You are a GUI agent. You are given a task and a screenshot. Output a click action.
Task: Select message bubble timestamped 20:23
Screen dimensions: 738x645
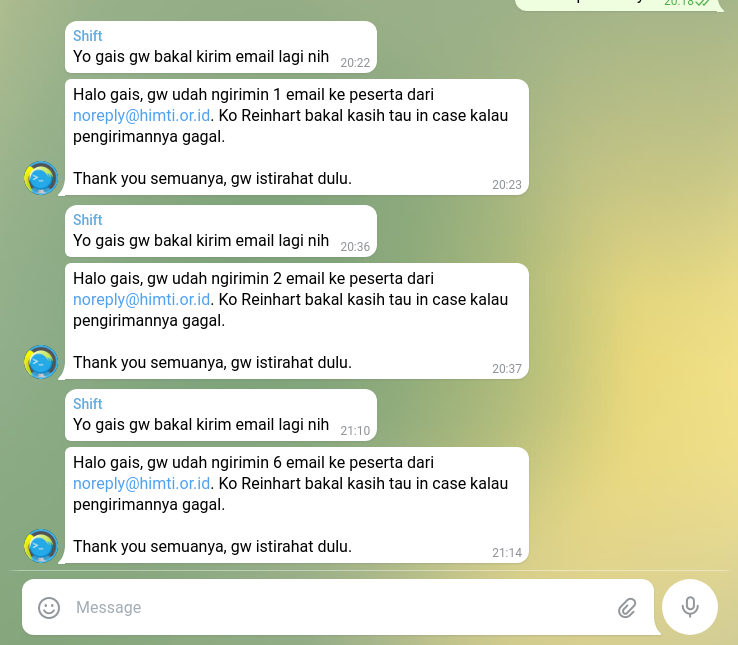click(297, 137)
